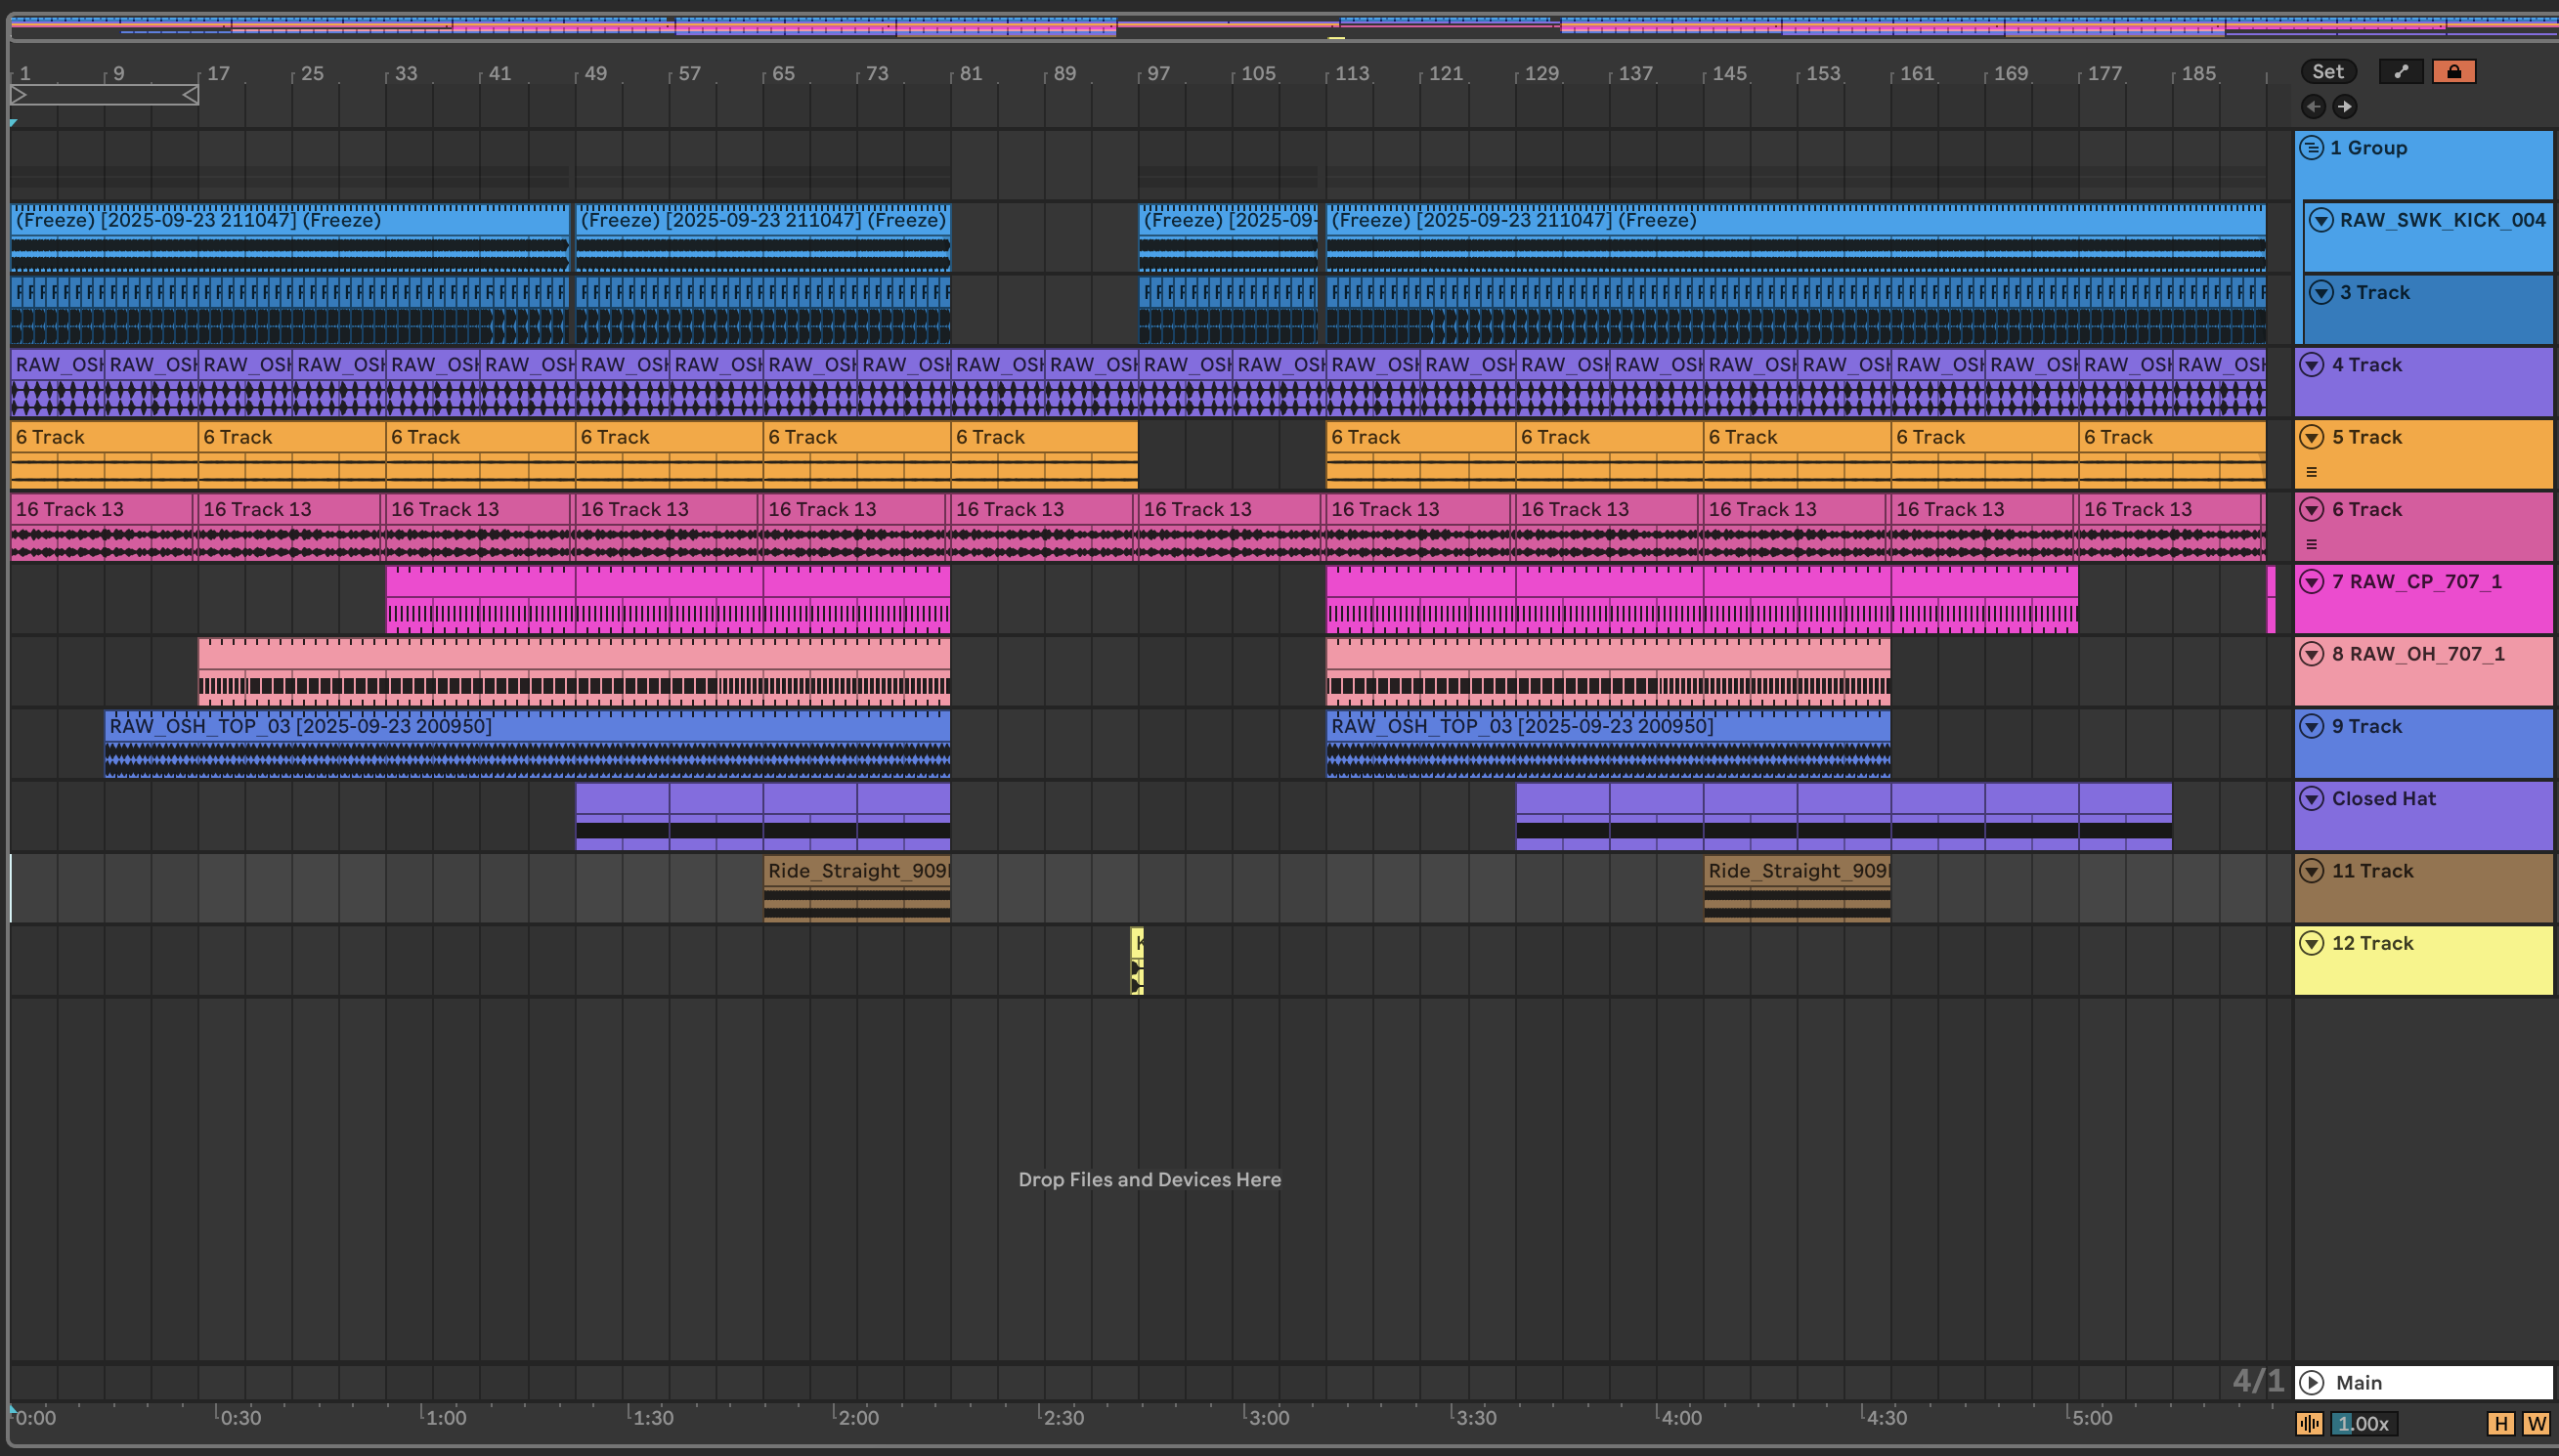Select the 11 Track header name
The image size is (2559, 1456).
point(2372,871)
